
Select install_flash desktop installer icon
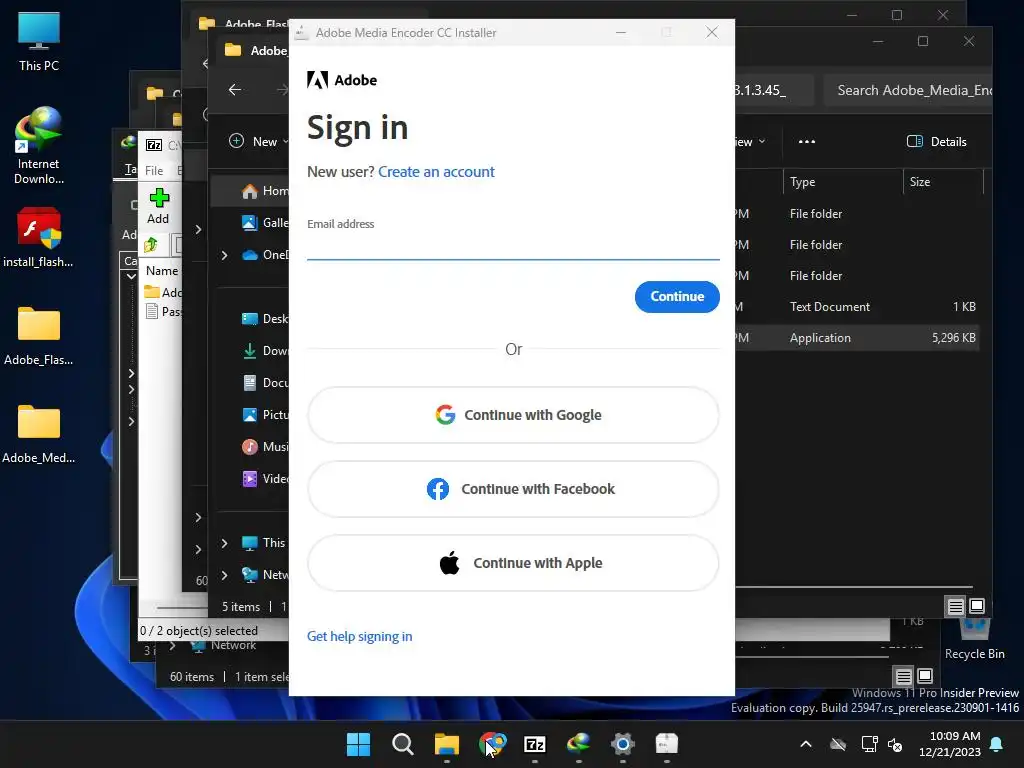[39, 238]
